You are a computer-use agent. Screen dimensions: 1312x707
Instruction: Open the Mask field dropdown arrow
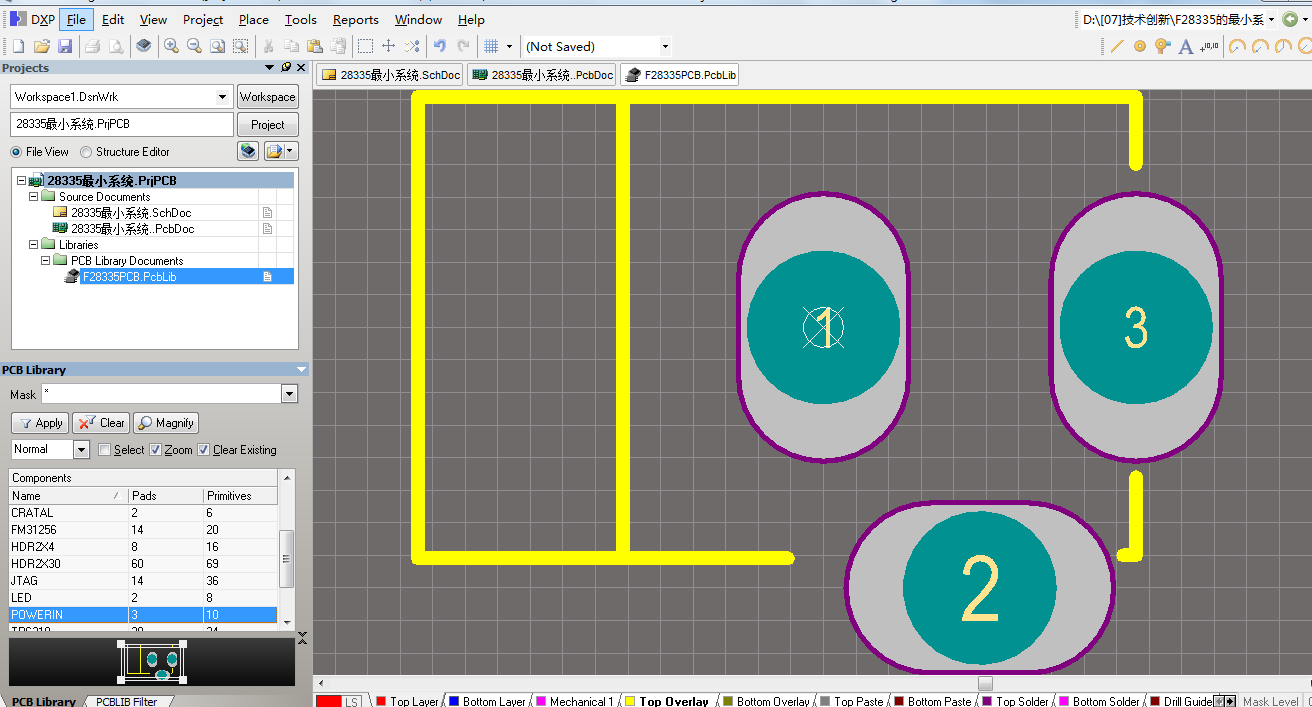[290, 394]
